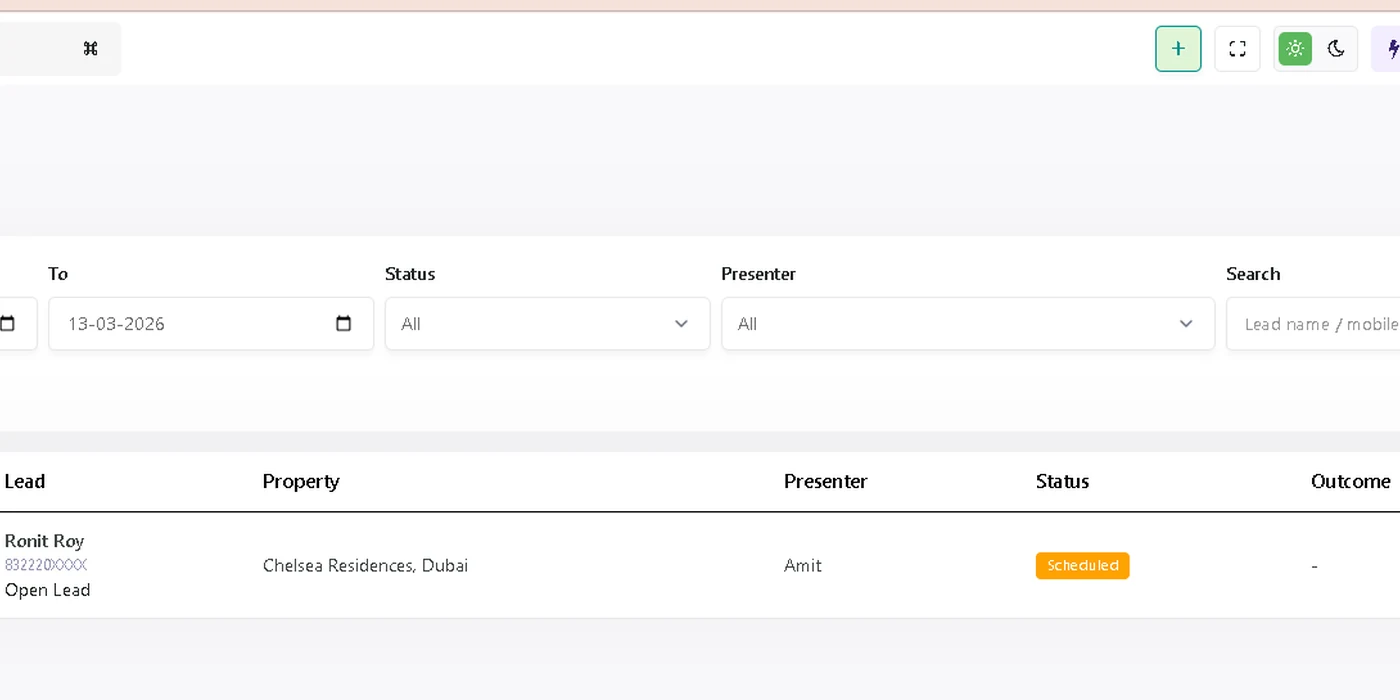Screen dimensions: 1400x700
Task: Sort by the Lead column header
Action: pyautogui.click(x=25, y=481)
